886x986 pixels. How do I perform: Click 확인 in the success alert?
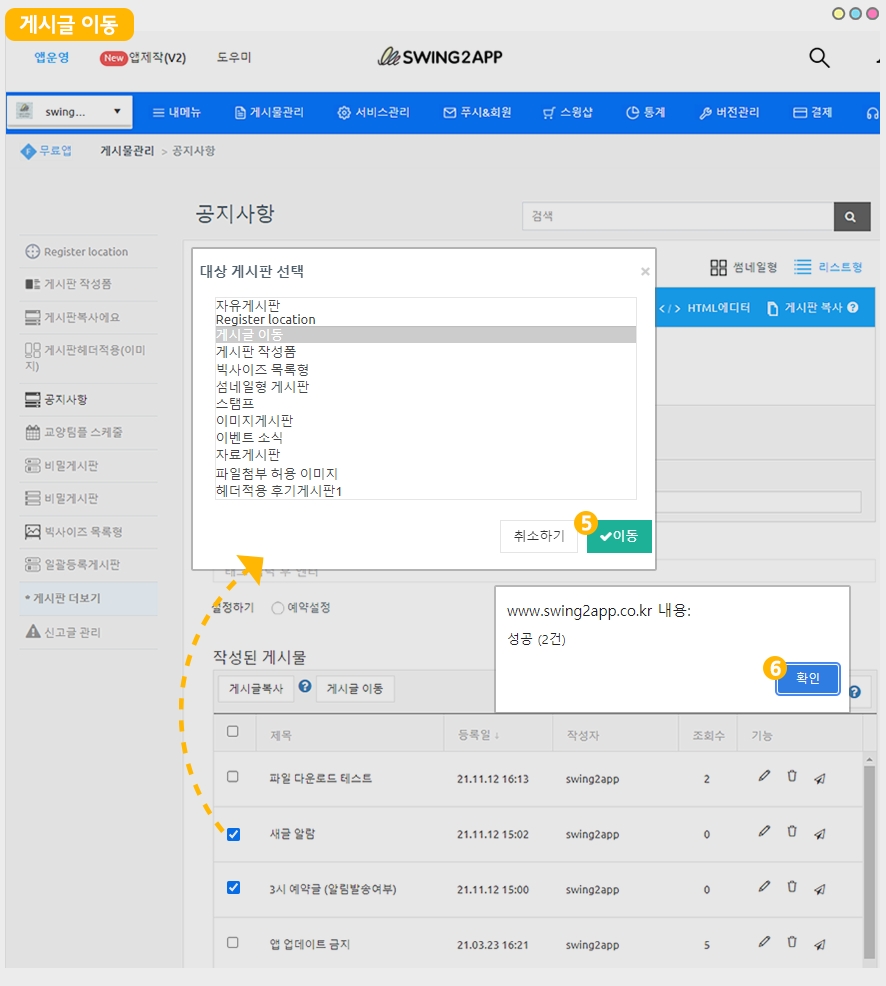pyautogui.click(x=807, y=678)
